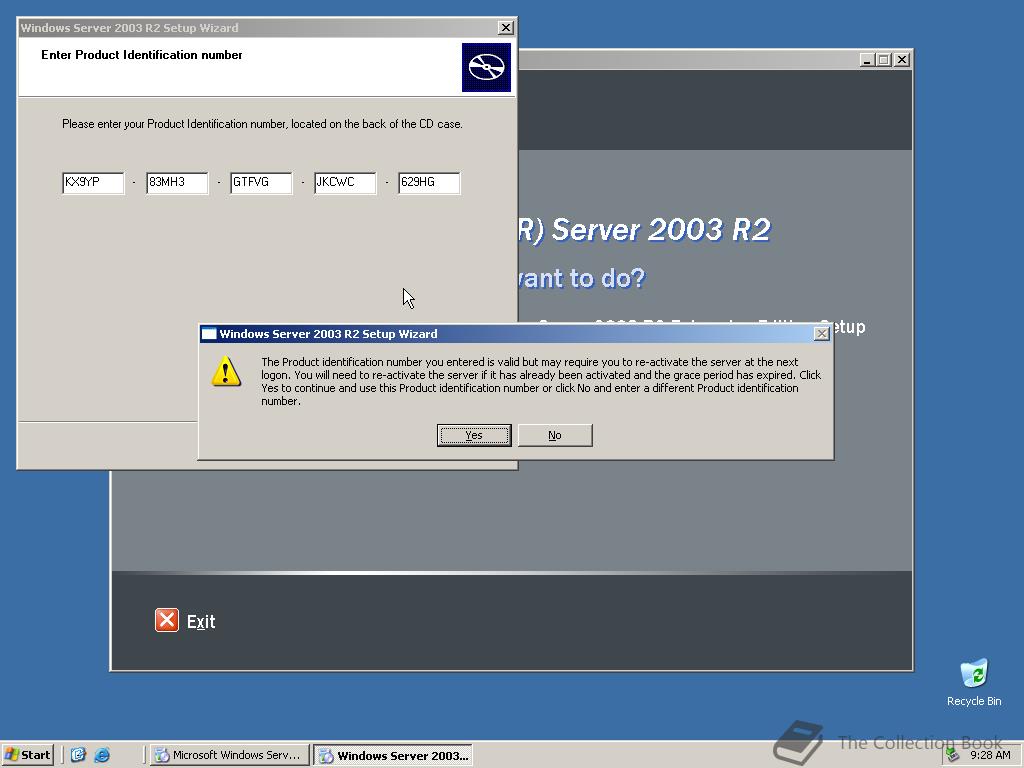This screenshot has height=768, width=1024.
Task: Click the warning dialog title bar icon
Action: pyautogui.click(x=209, y=334)
